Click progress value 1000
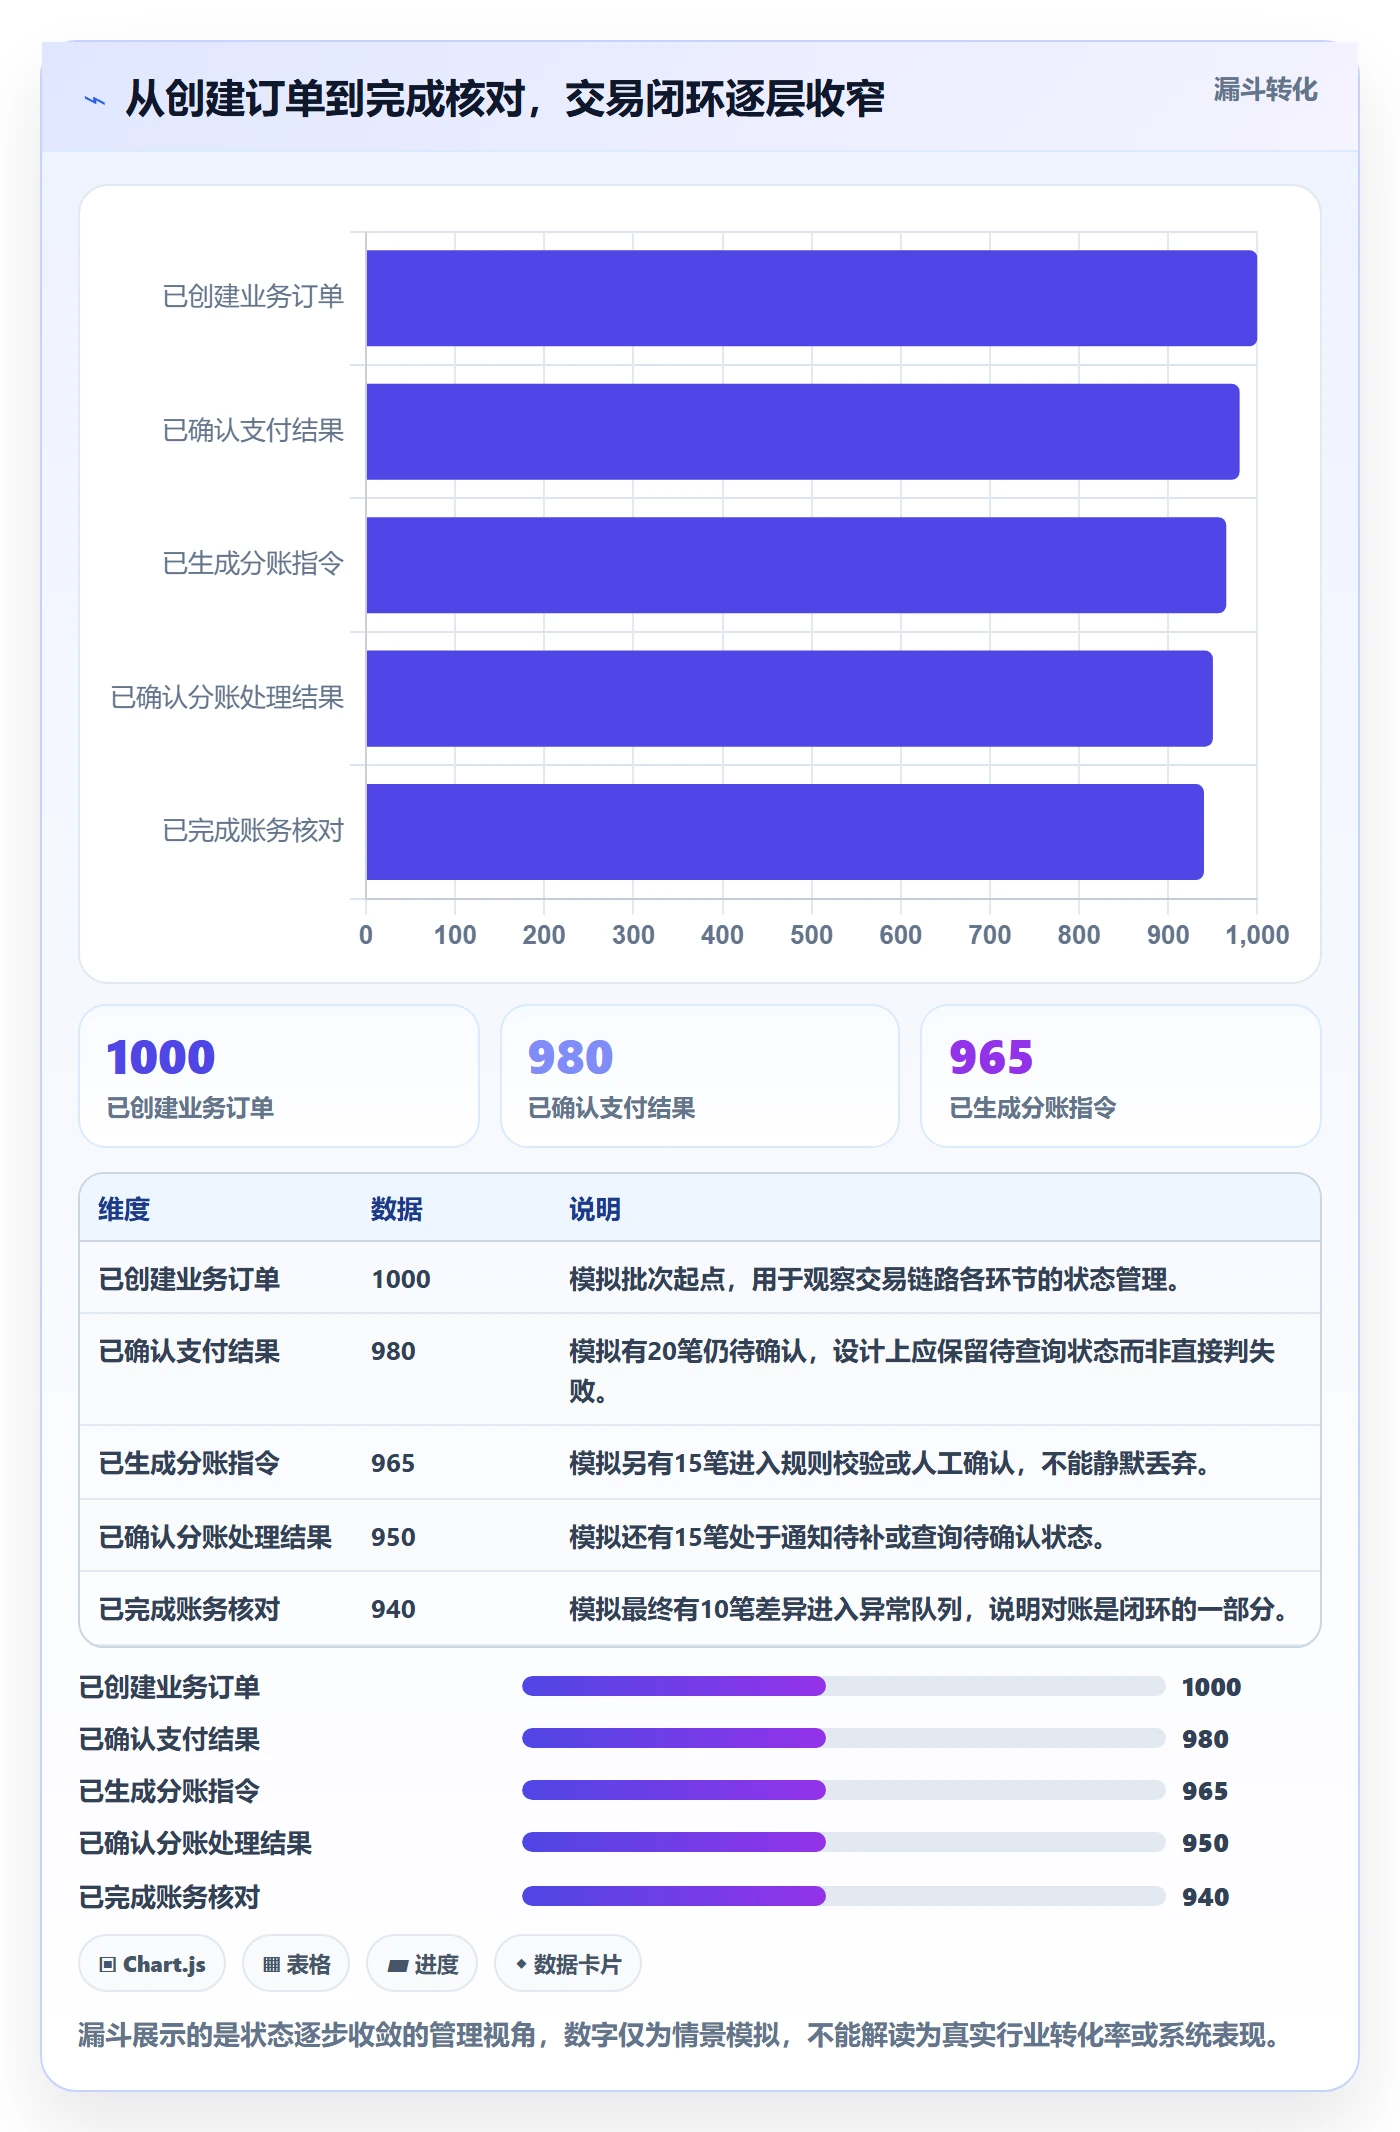The image size is (1400, 2132). [x=1211, y=1687]
